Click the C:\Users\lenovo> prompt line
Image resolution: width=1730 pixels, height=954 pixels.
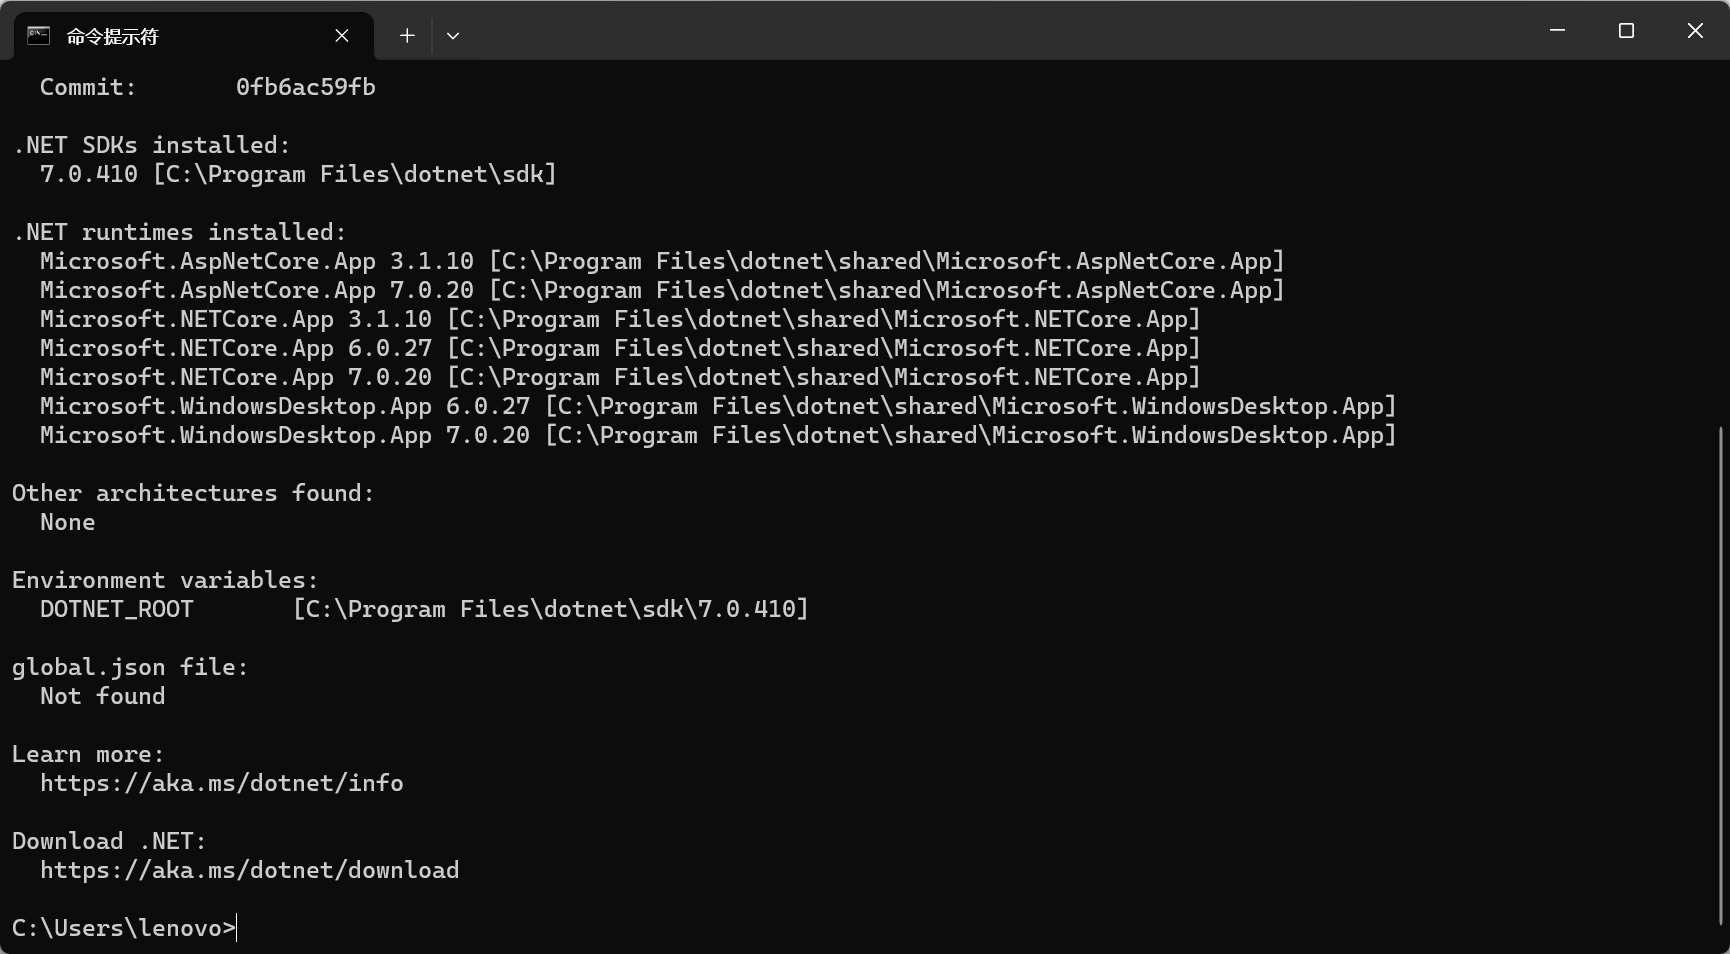click(124, 928)
